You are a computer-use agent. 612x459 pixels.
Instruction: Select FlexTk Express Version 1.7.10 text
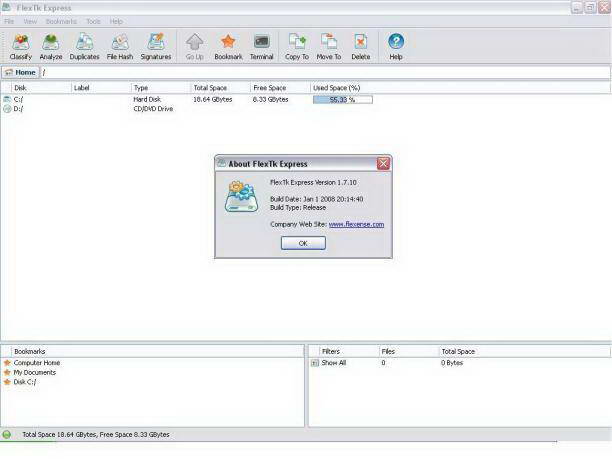point(313,182)
